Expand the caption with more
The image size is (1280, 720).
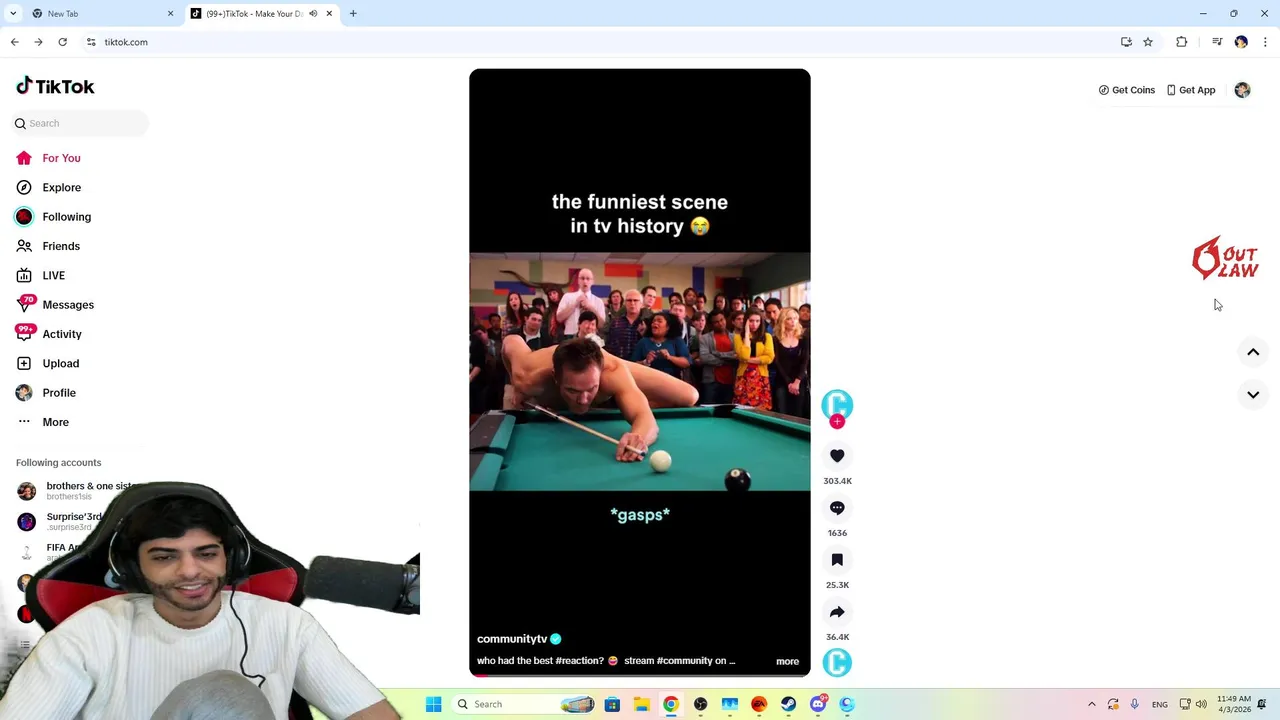[x=787, y=661]
